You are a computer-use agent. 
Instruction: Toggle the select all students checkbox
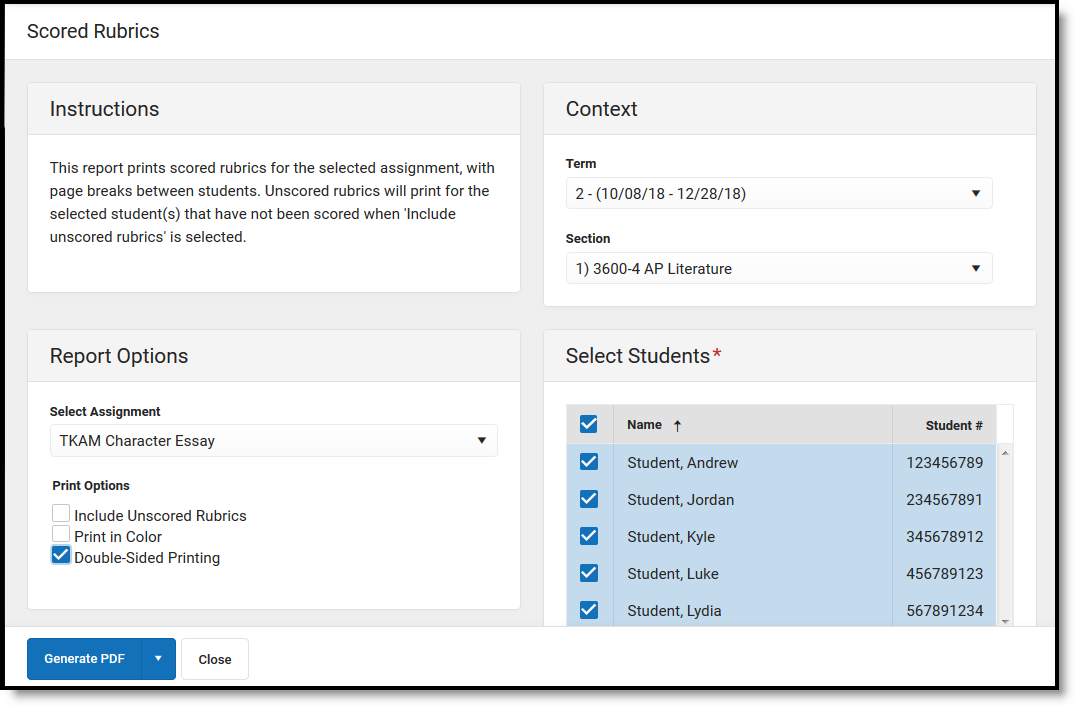click(589, 424)
